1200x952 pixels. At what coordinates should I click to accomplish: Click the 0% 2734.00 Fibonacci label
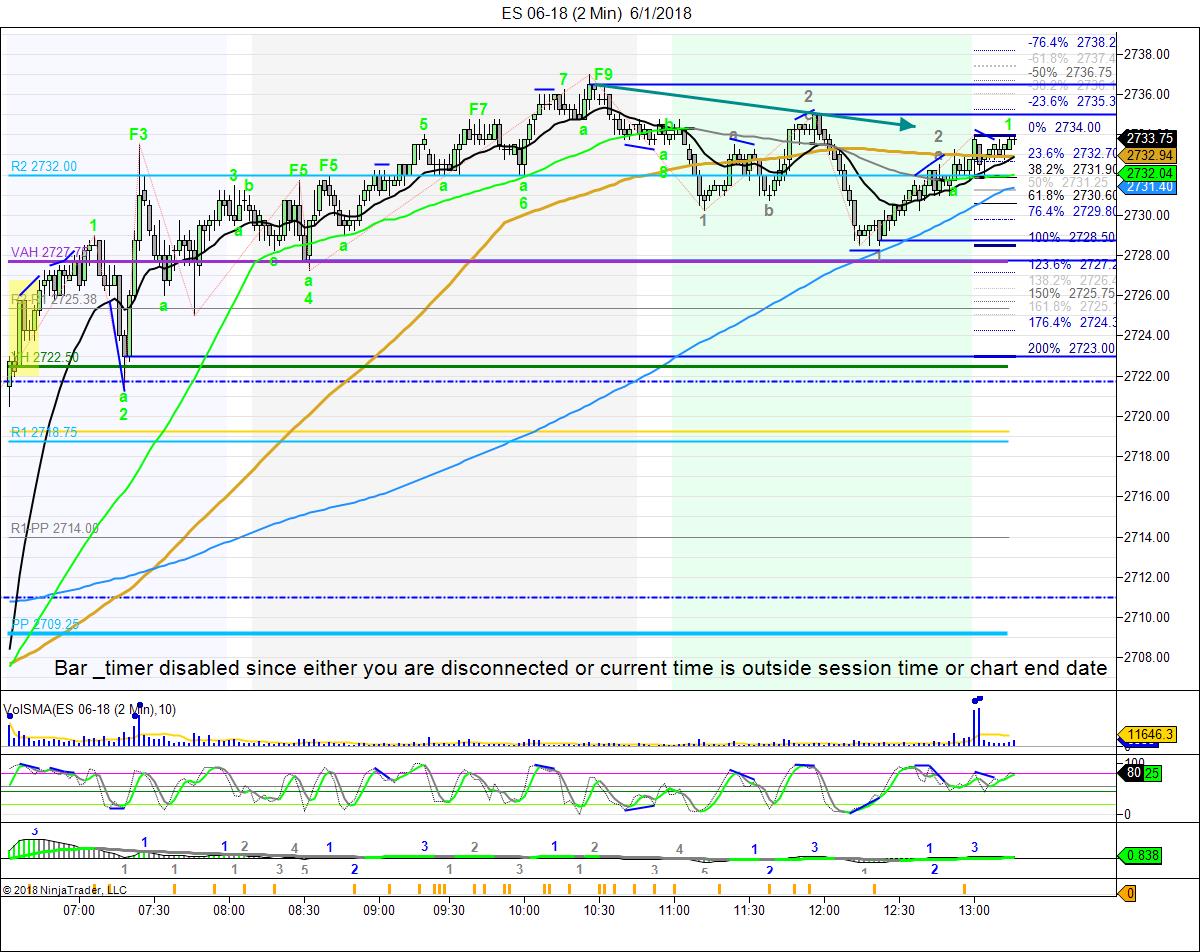[1064, 127]
